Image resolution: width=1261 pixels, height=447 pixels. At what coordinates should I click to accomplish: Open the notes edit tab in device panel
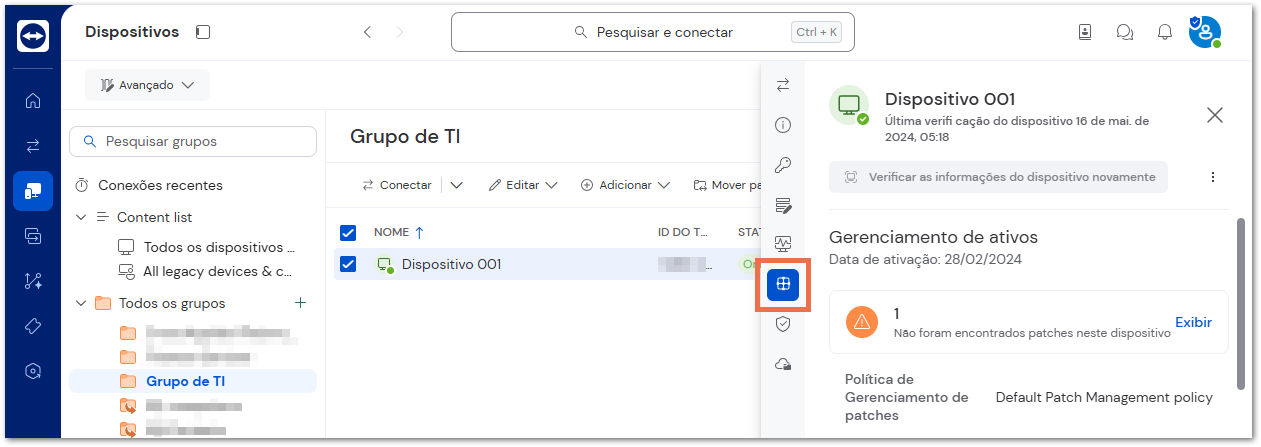tap(783, 205)
